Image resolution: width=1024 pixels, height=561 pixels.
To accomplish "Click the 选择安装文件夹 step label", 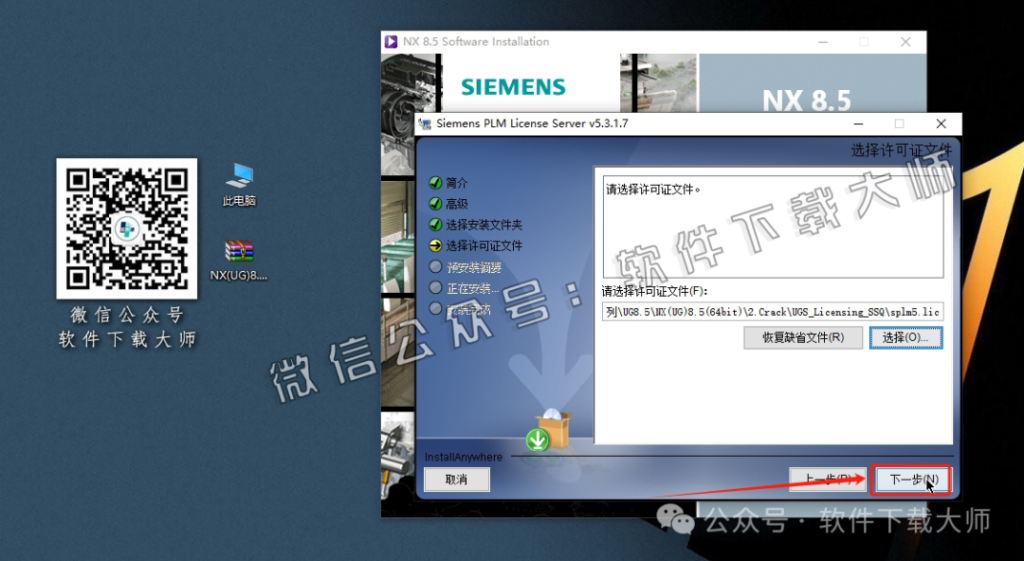I will (484, 225).
